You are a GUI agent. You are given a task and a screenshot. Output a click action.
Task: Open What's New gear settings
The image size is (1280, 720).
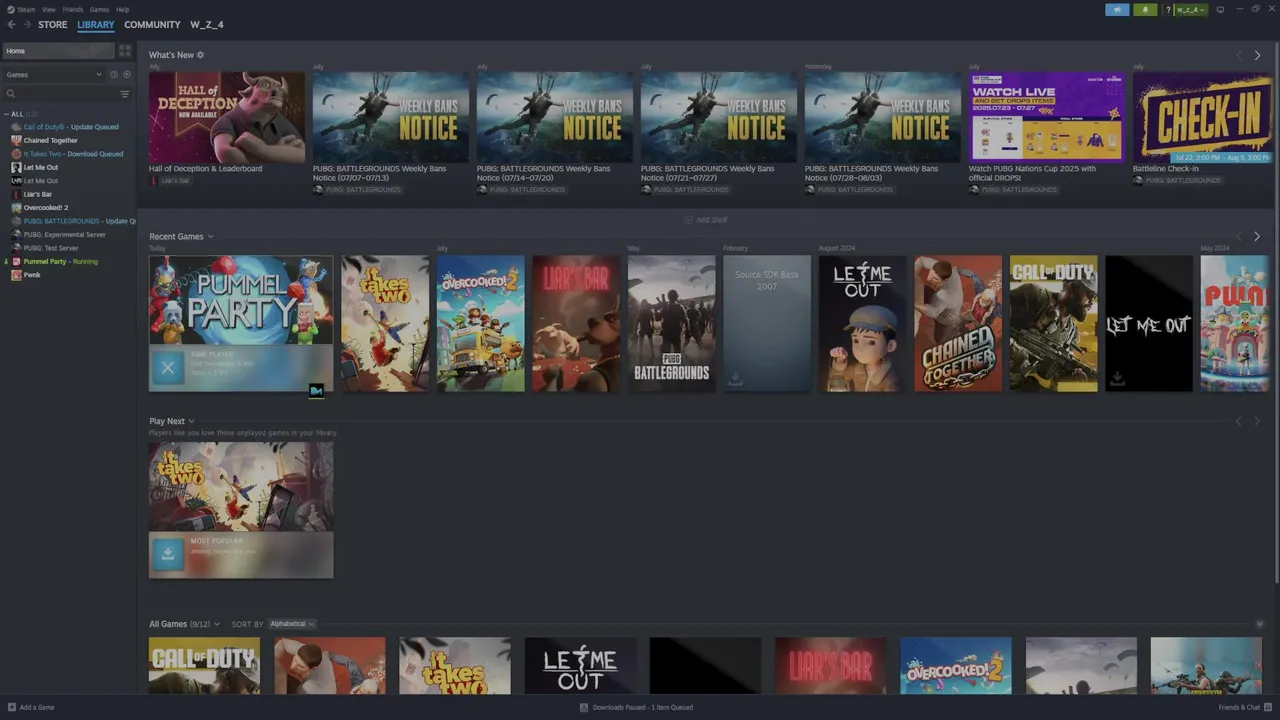200,55
